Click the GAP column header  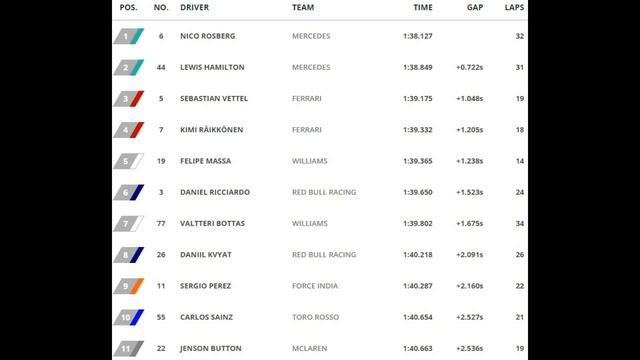coord(475,7)
